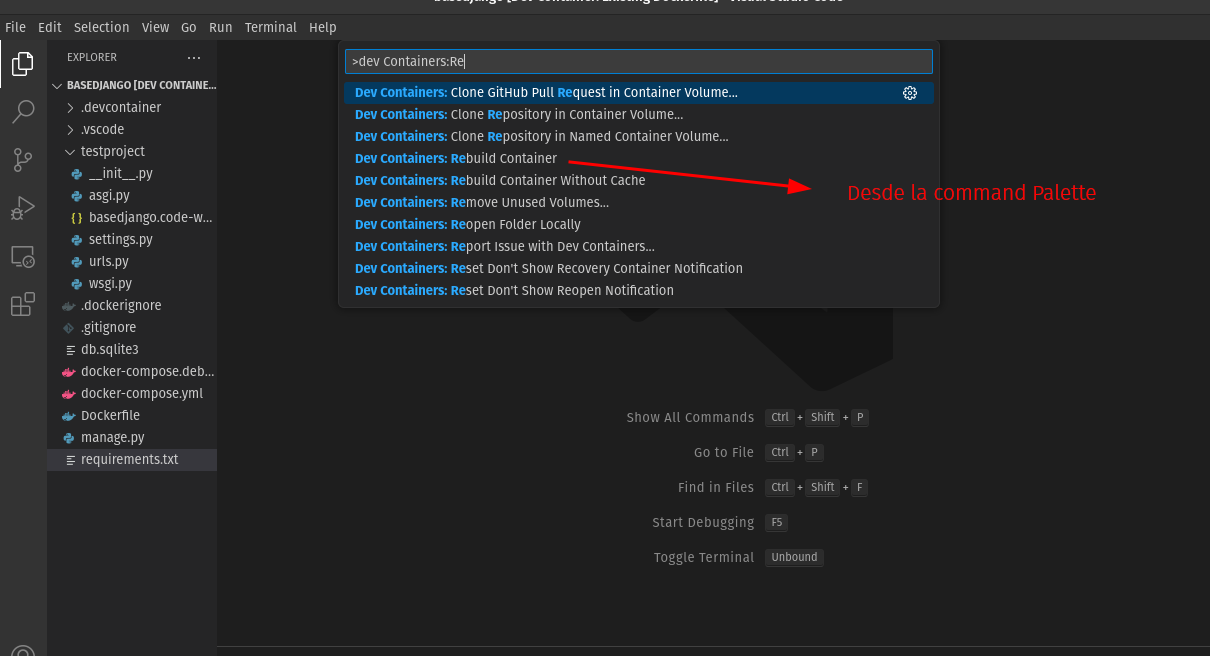Run Reopen Folder Locally command

click(639, 224)
